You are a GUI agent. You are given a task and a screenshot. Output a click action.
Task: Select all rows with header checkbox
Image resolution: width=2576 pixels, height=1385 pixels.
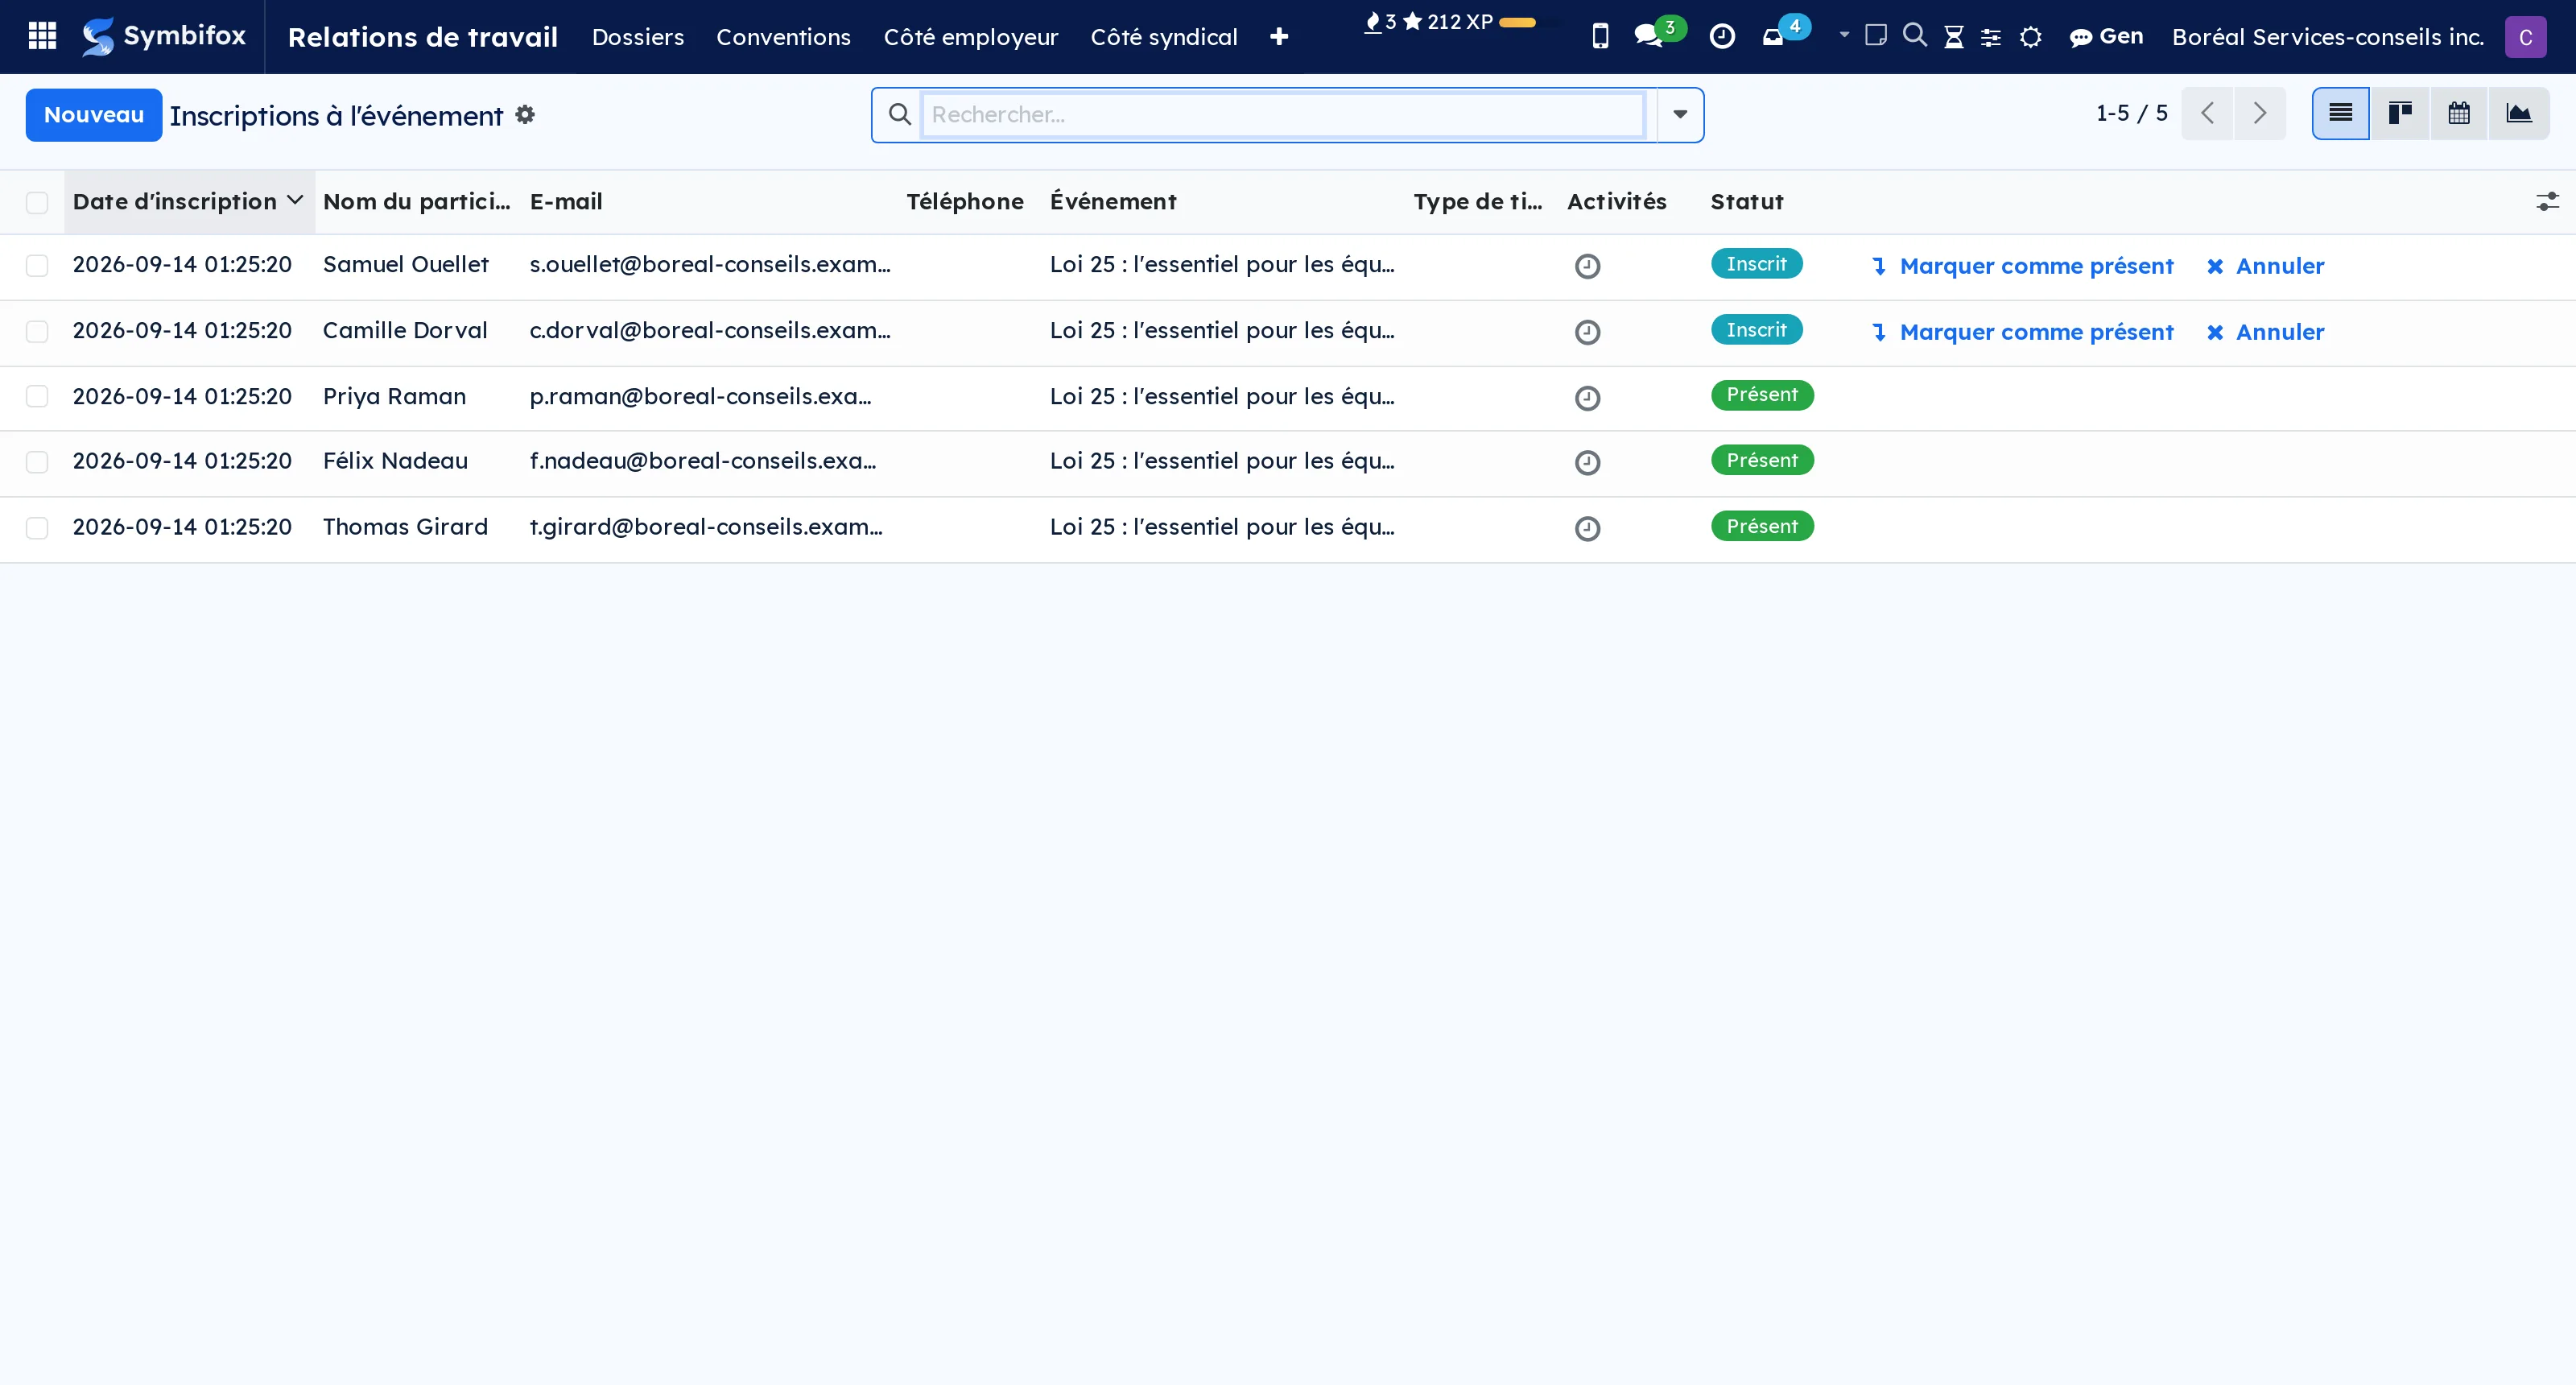(x=37, y=203)
